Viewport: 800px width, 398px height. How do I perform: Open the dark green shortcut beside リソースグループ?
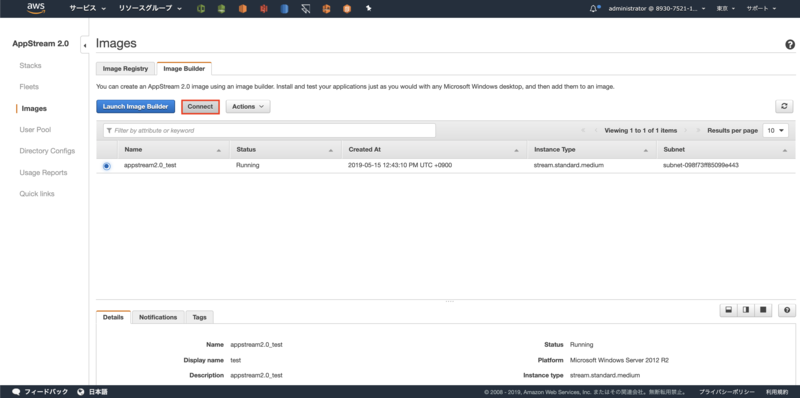201,9
